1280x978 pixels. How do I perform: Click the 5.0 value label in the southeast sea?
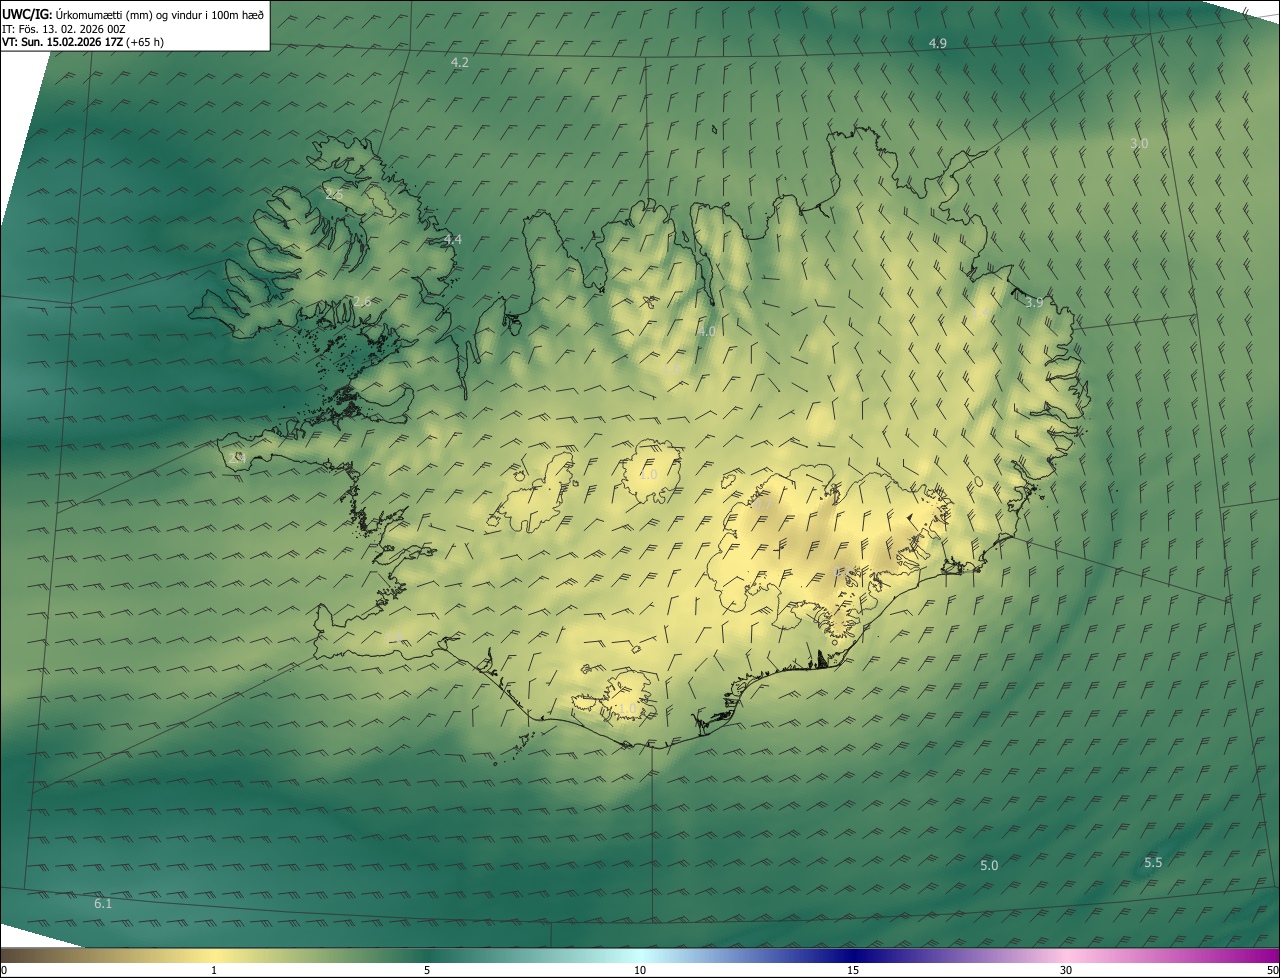click(x=989, y=865)
